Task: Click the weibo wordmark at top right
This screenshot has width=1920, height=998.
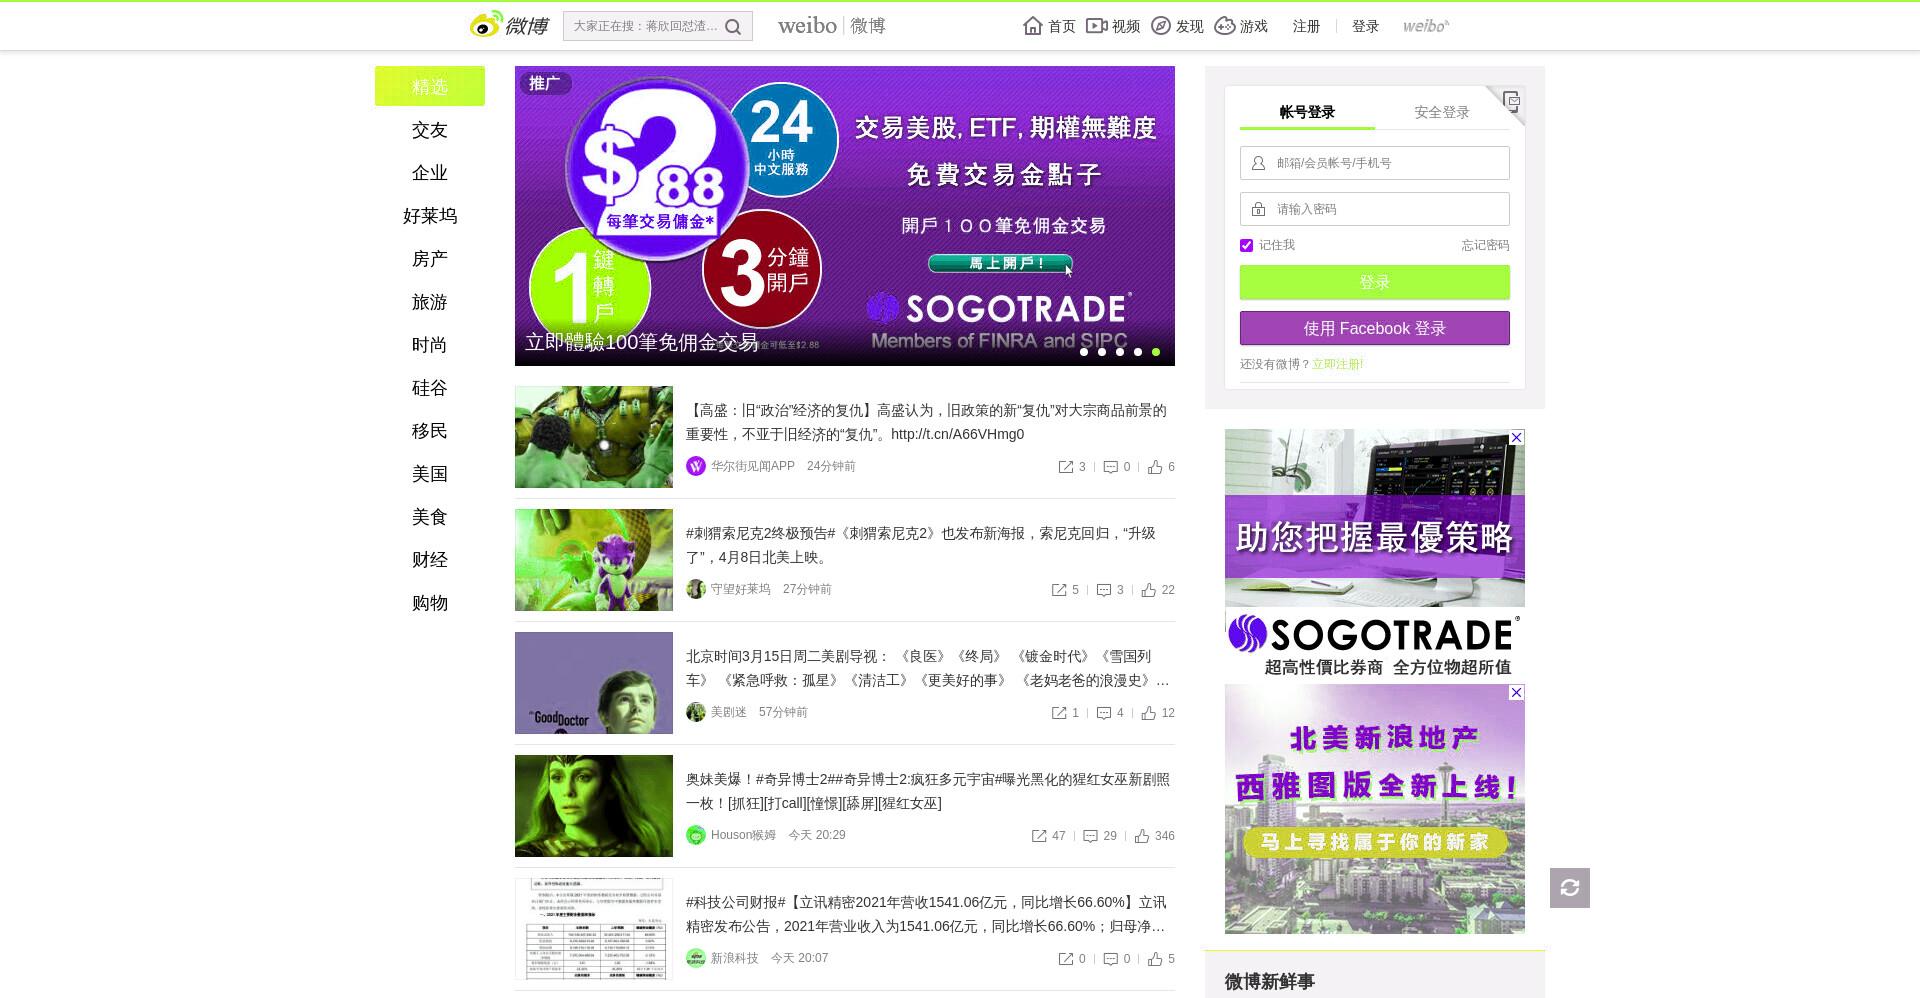Action: [x=1426, y=26]
